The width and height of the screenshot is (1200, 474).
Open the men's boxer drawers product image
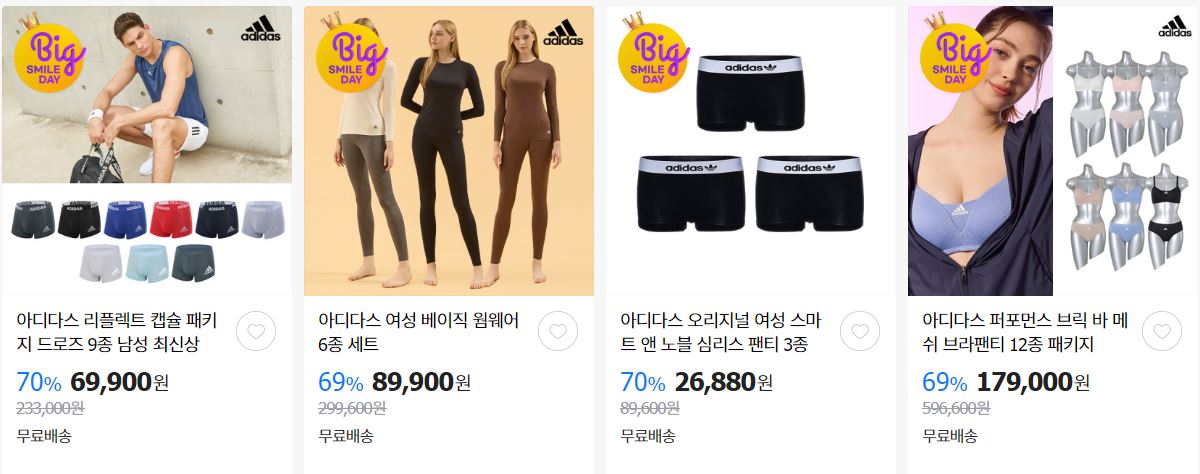pyautogui.click(x=147, y=151)
